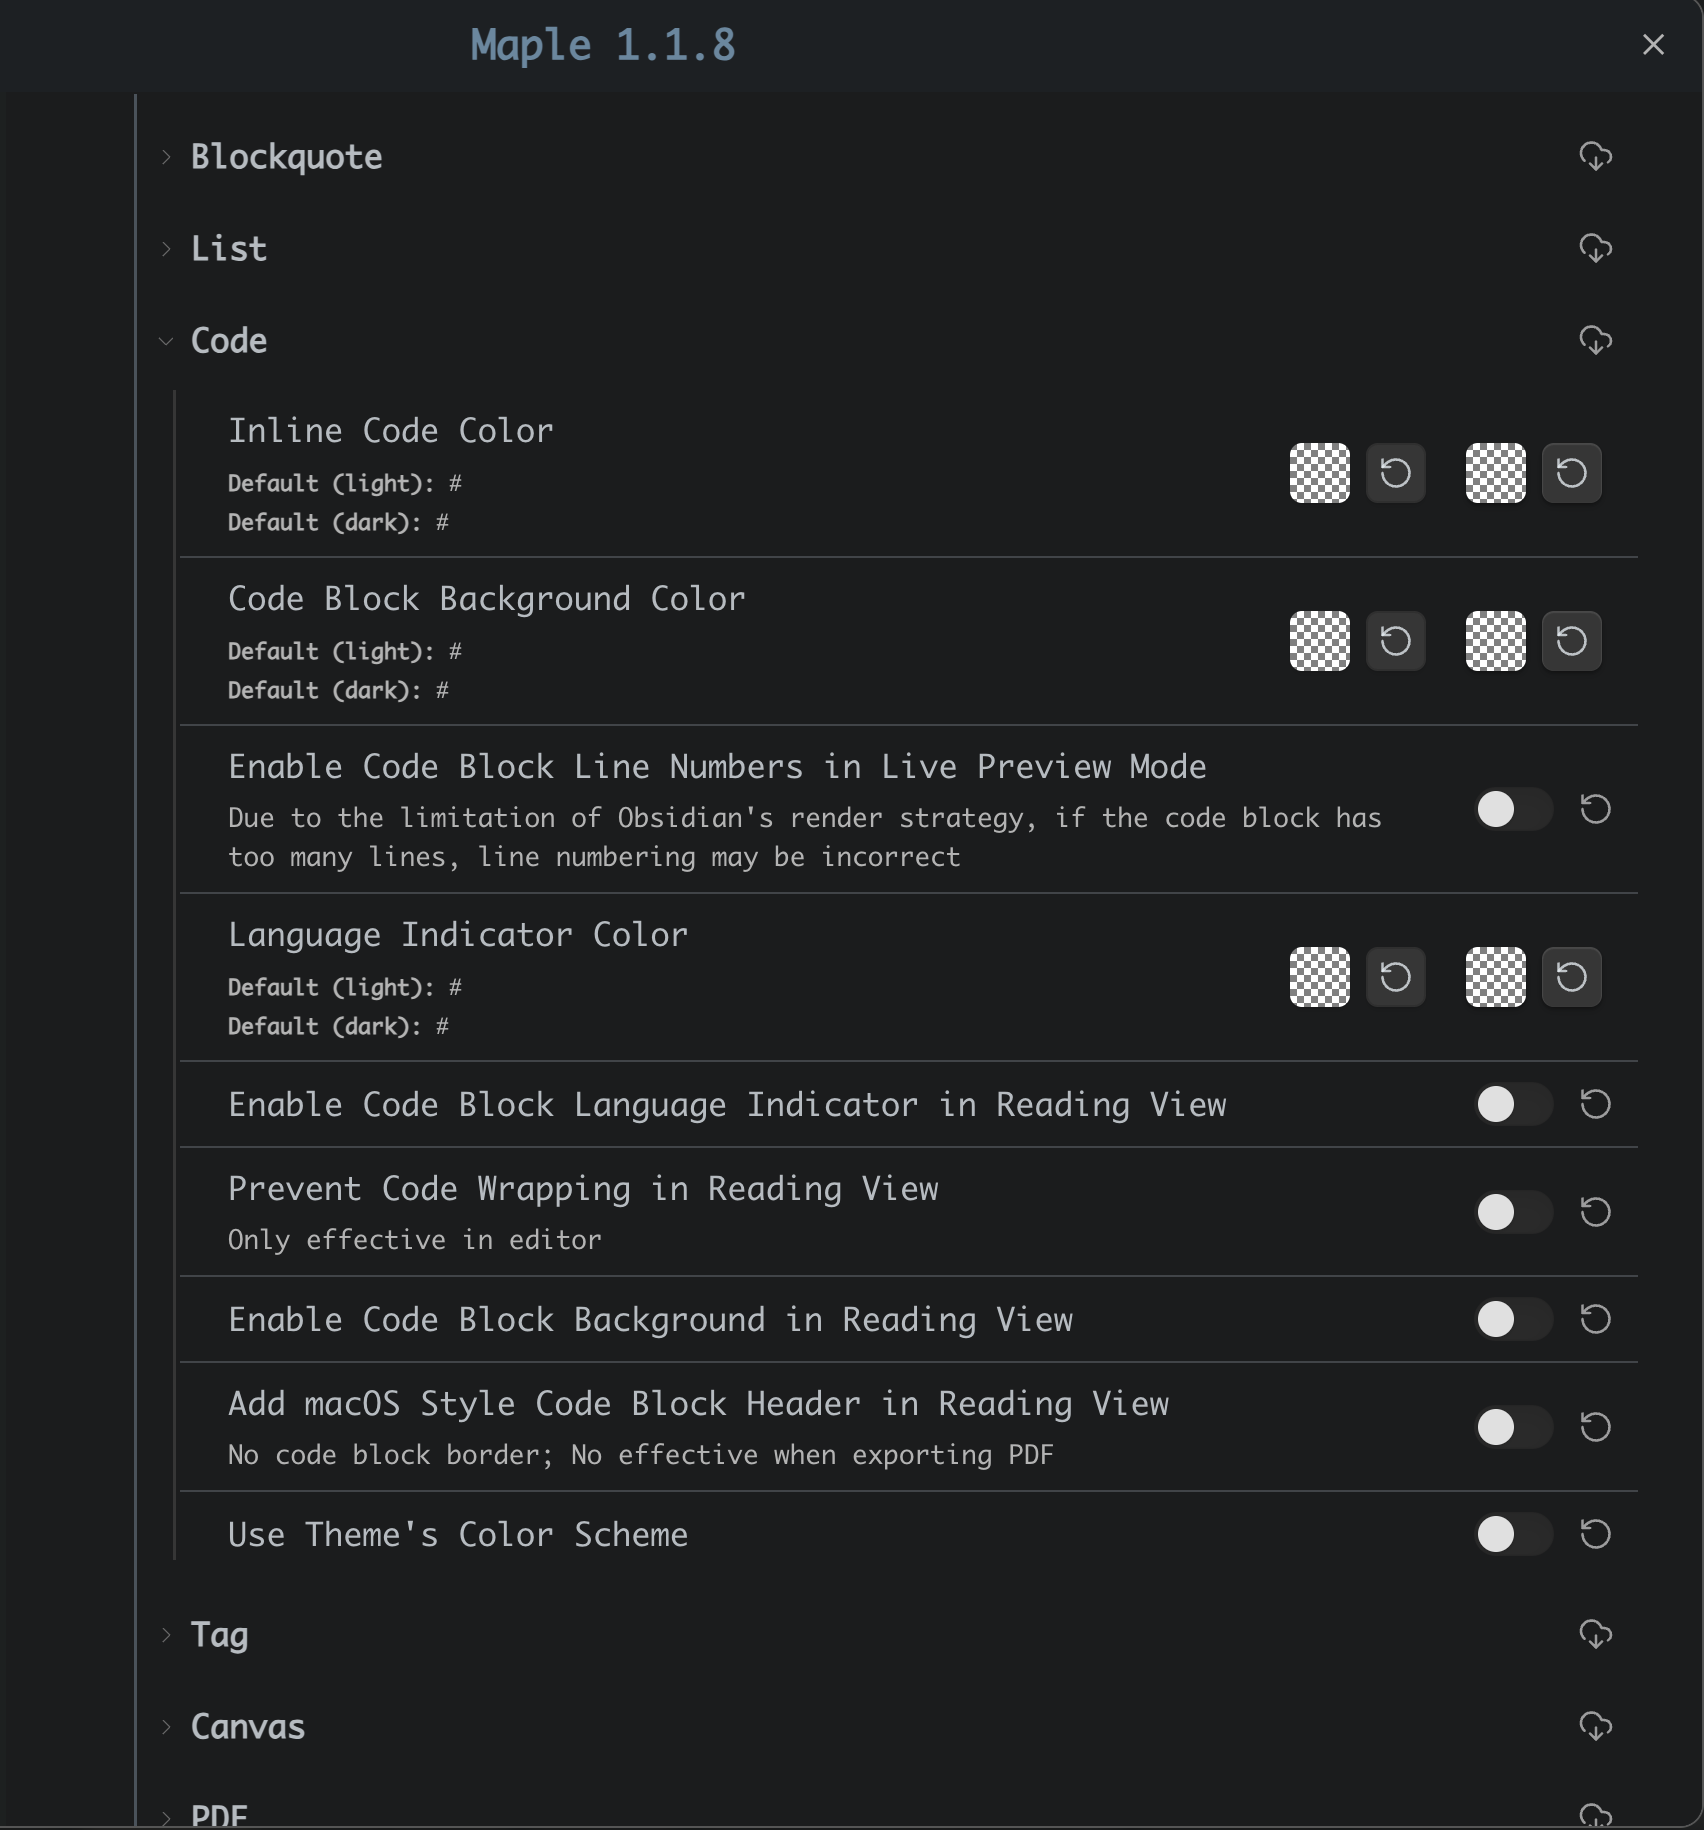Open the List settings heading
Image resolution: width=1704 pixels, height=1830 pixels.
pyautogui.click(x=229, y=248)
